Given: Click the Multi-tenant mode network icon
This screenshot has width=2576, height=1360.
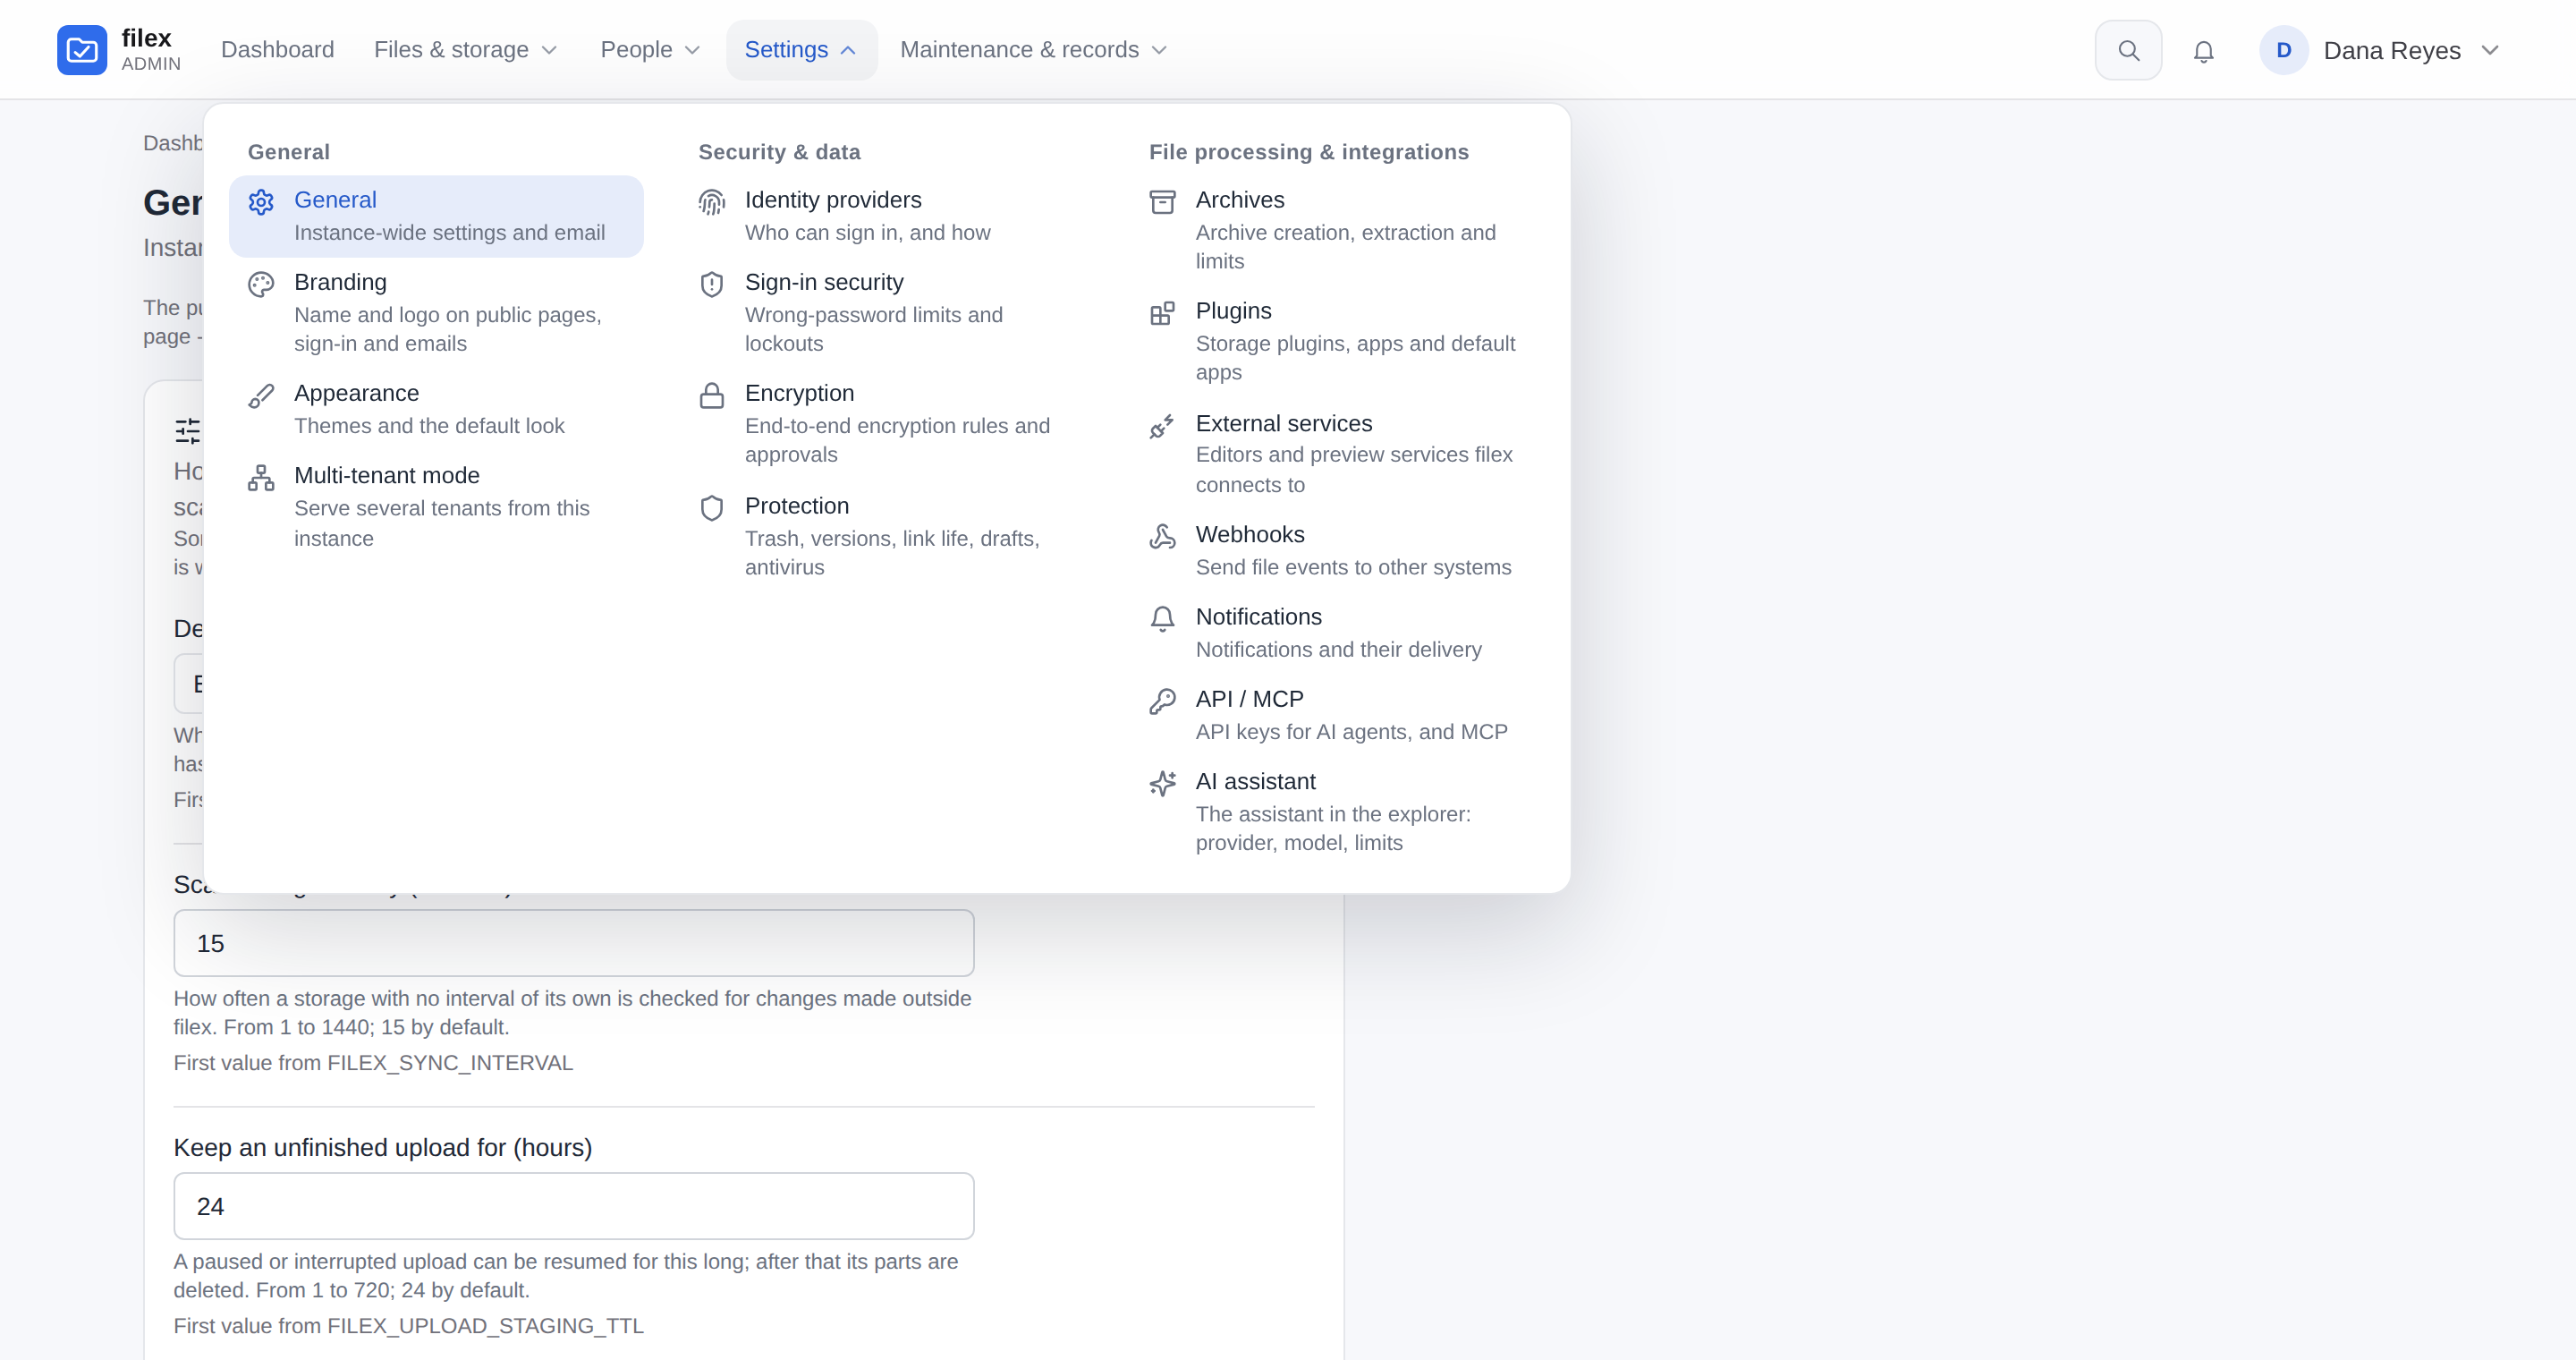Looking at the screenshot, I should [x=261, y=478].
